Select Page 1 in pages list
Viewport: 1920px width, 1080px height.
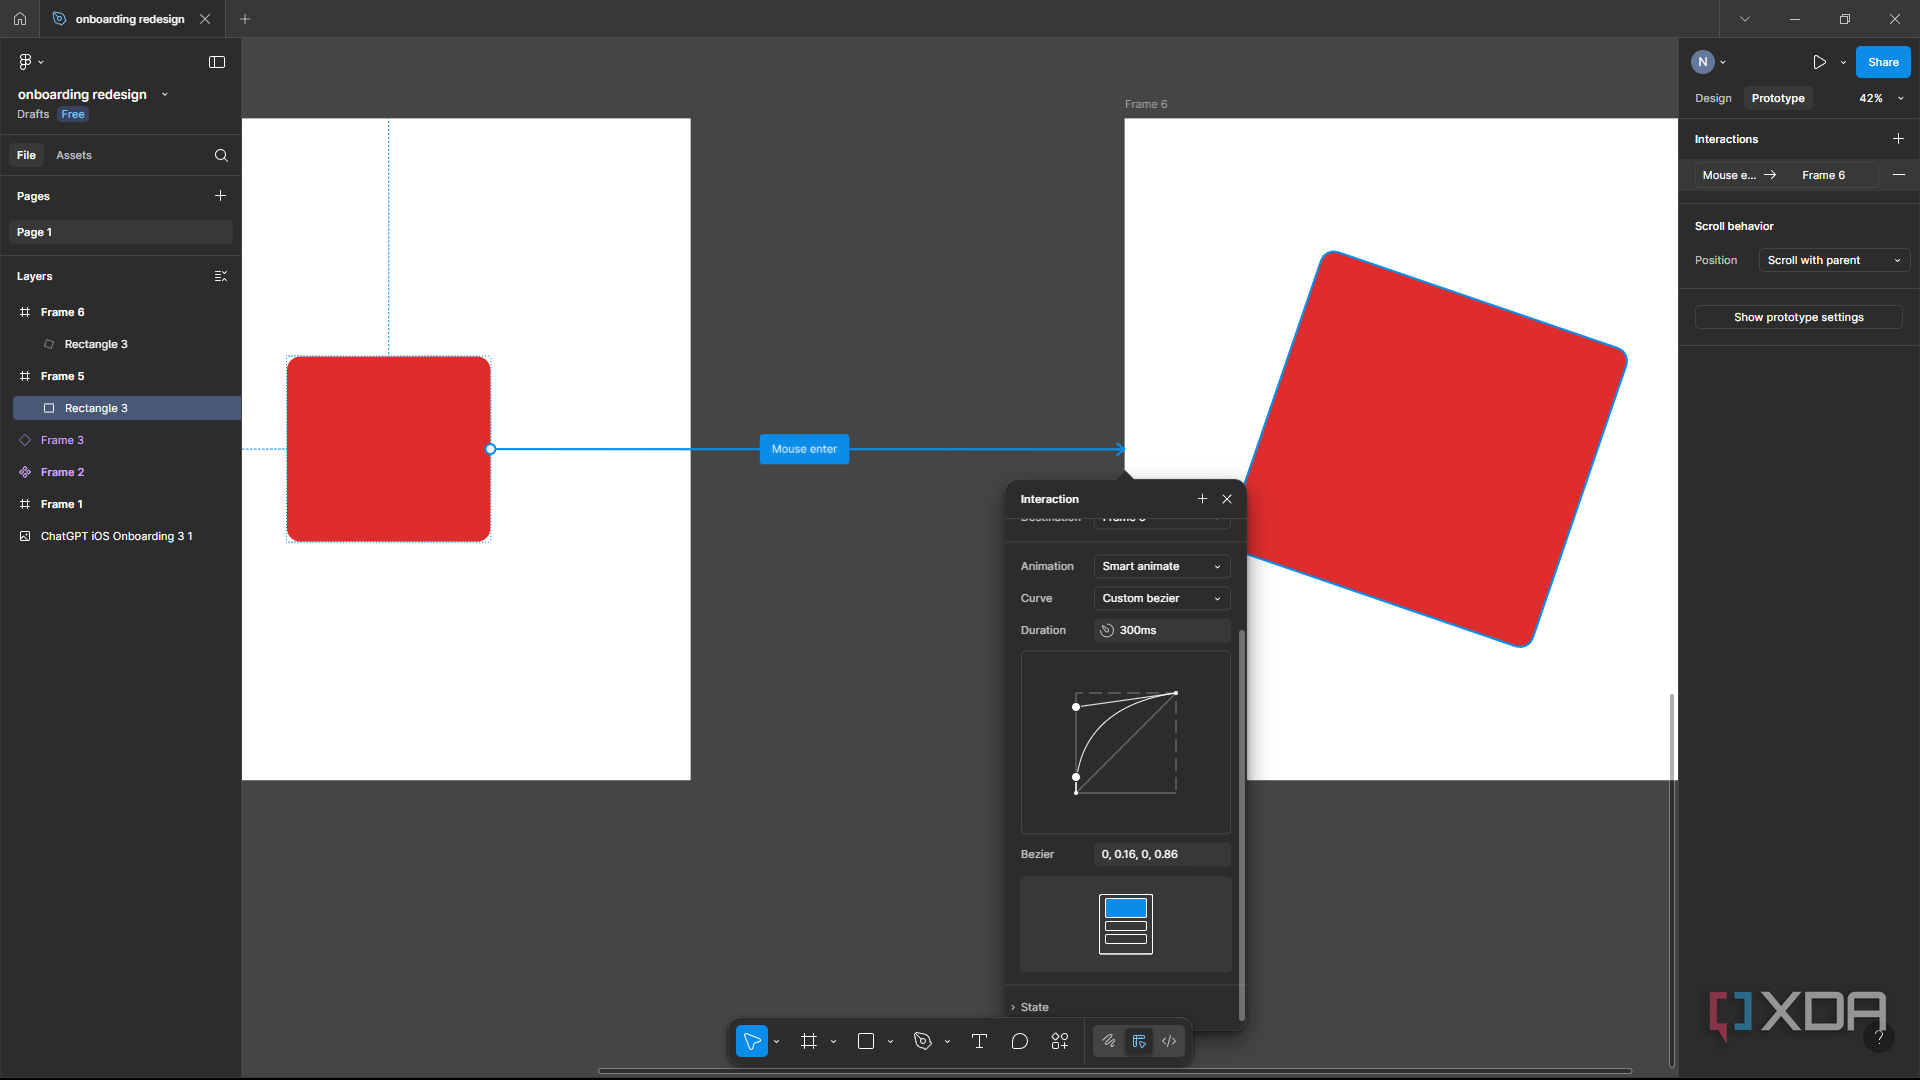[121, 232]
